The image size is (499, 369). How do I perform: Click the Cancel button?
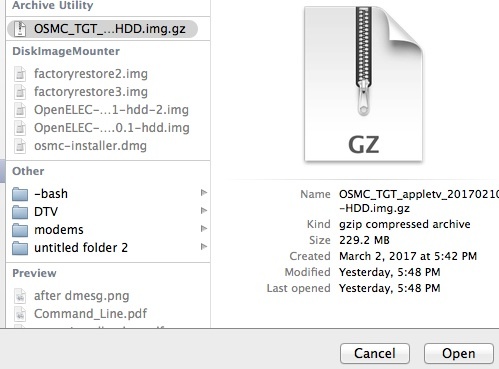click(375, 353)
